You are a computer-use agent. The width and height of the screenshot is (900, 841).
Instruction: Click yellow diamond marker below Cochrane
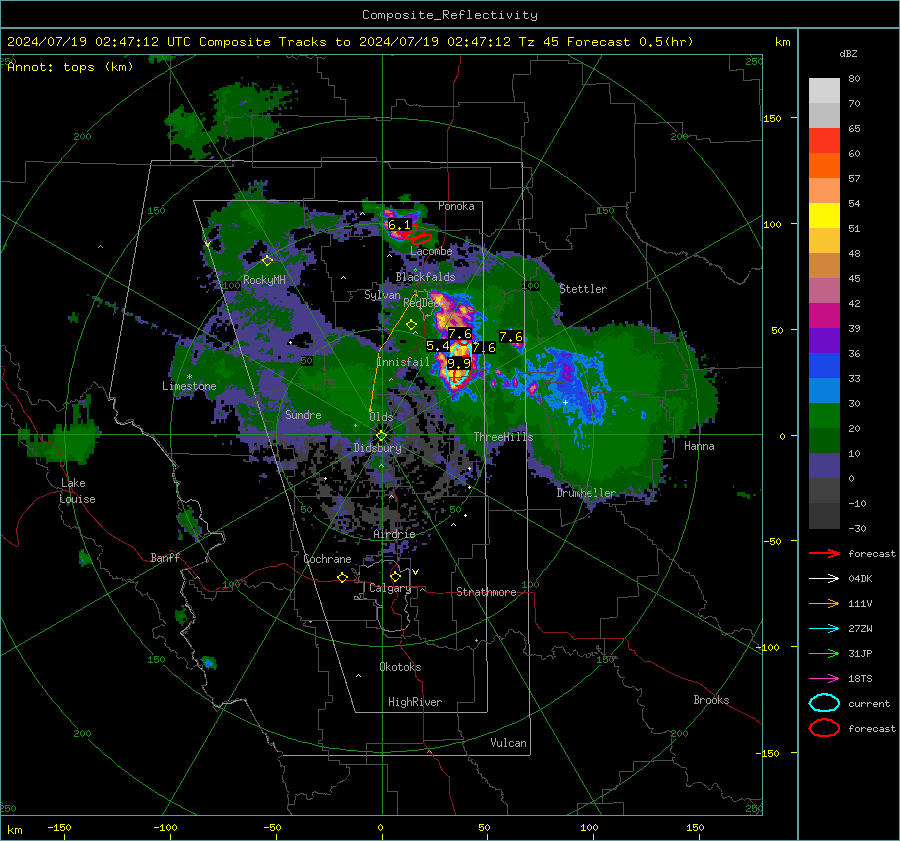point(343,577)
